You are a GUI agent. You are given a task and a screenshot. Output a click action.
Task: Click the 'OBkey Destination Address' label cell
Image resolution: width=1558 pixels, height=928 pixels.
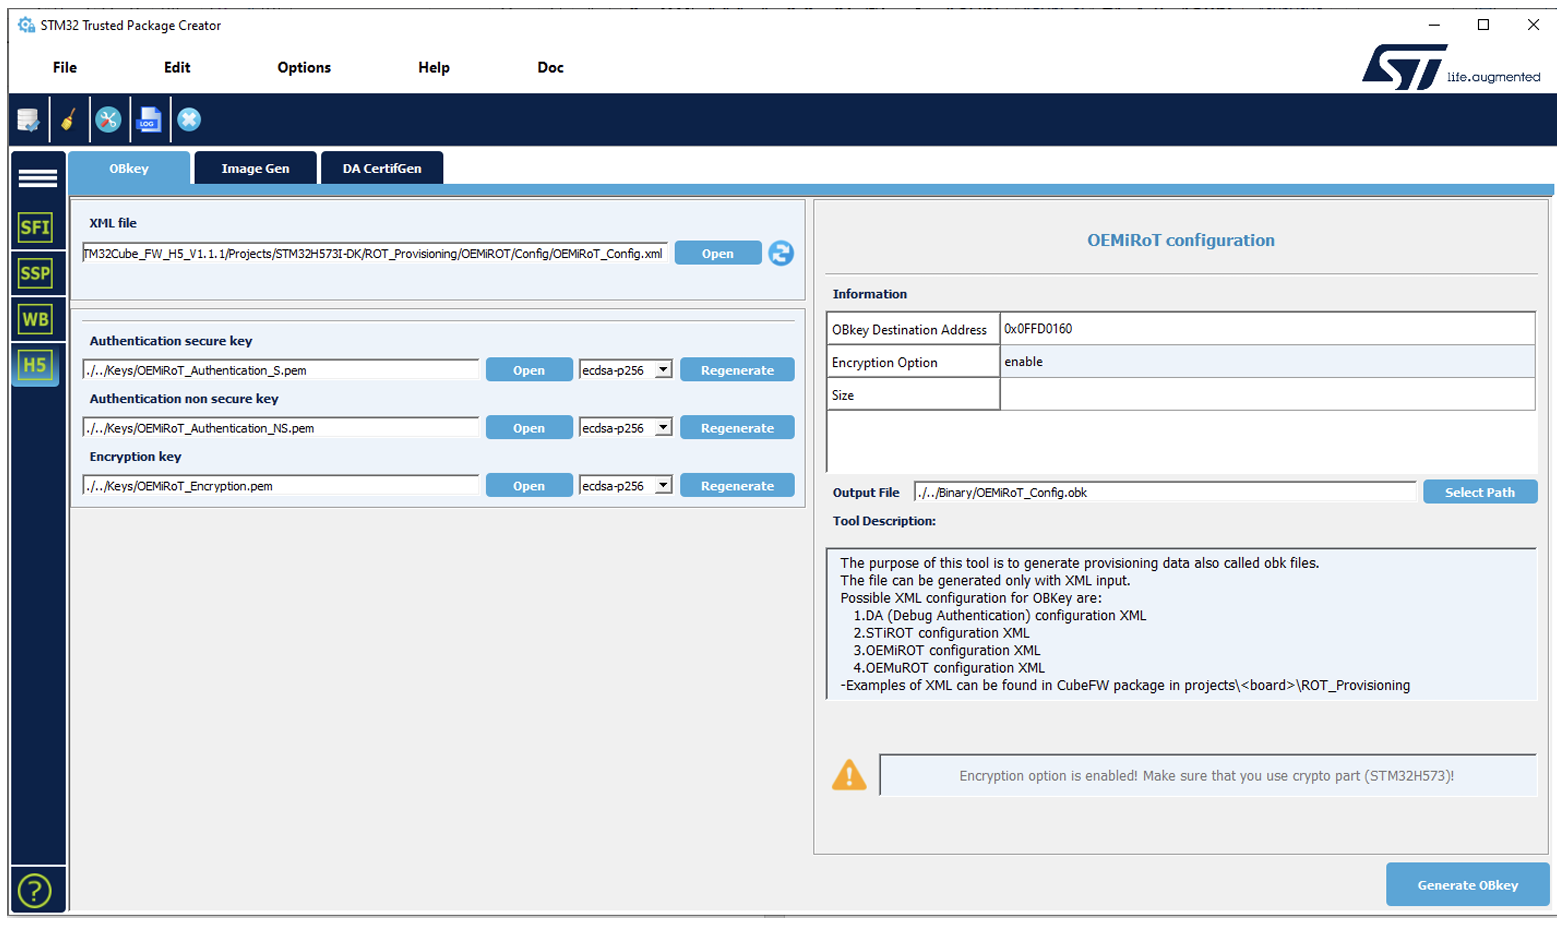[x=912, y=329]
